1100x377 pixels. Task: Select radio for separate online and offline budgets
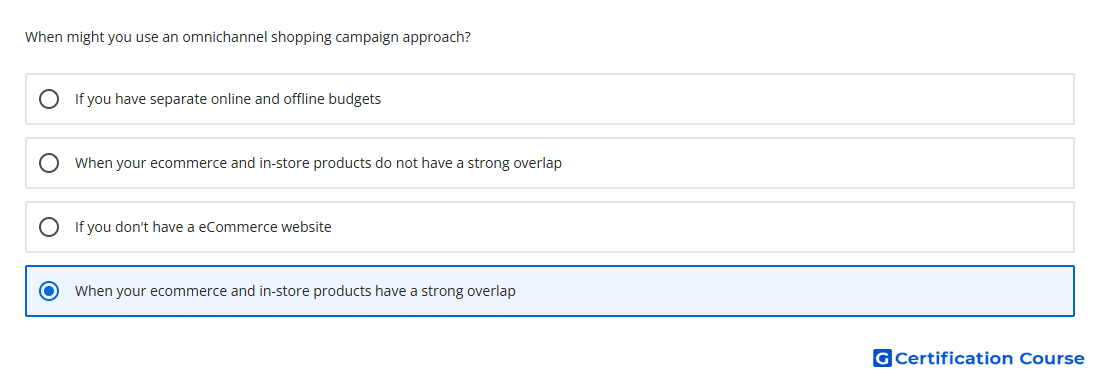(x=49, y=99)
